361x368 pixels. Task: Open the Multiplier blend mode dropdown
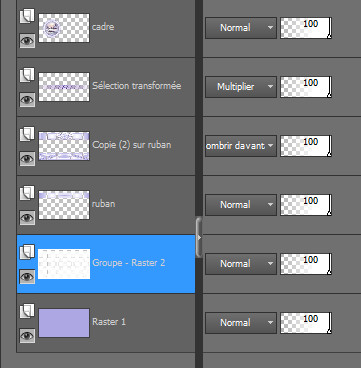[x=241, y=87]
